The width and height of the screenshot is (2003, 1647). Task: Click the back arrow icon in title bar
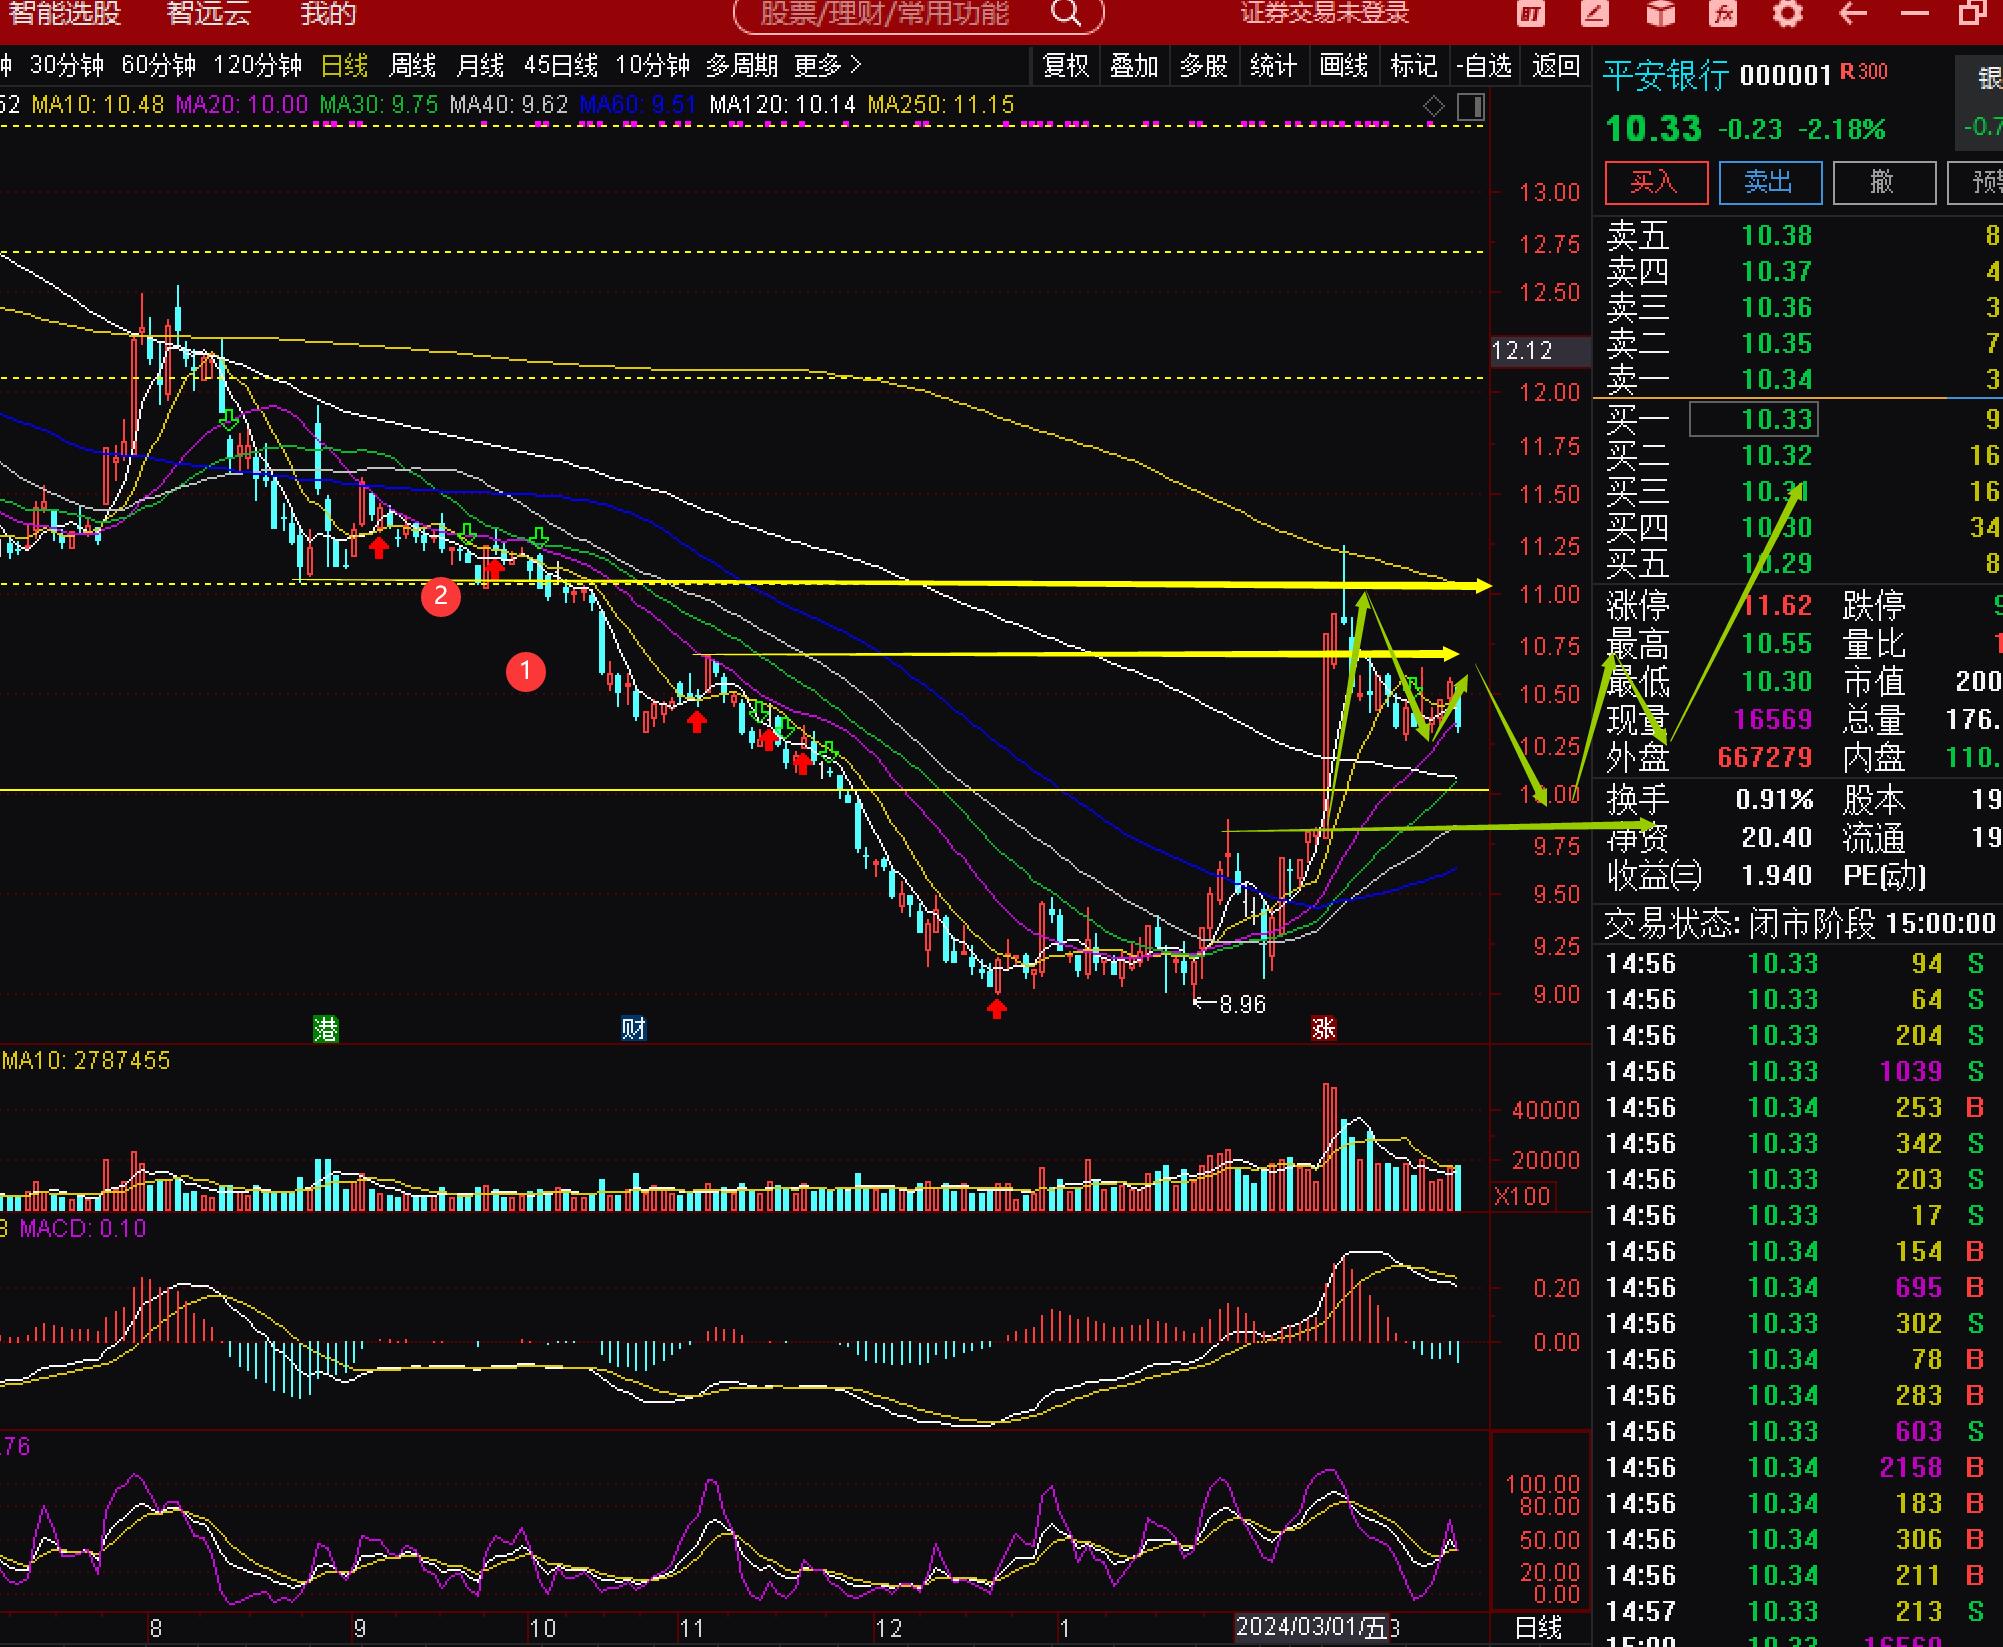[1853, 14]
